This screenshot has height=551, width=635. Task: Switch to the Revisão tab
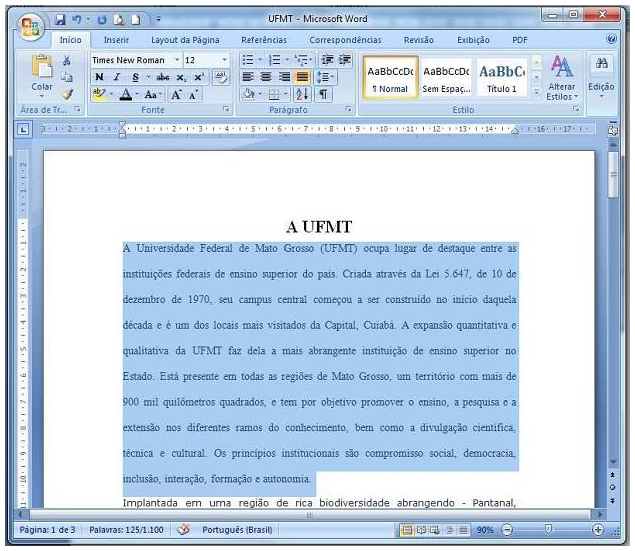418,40
